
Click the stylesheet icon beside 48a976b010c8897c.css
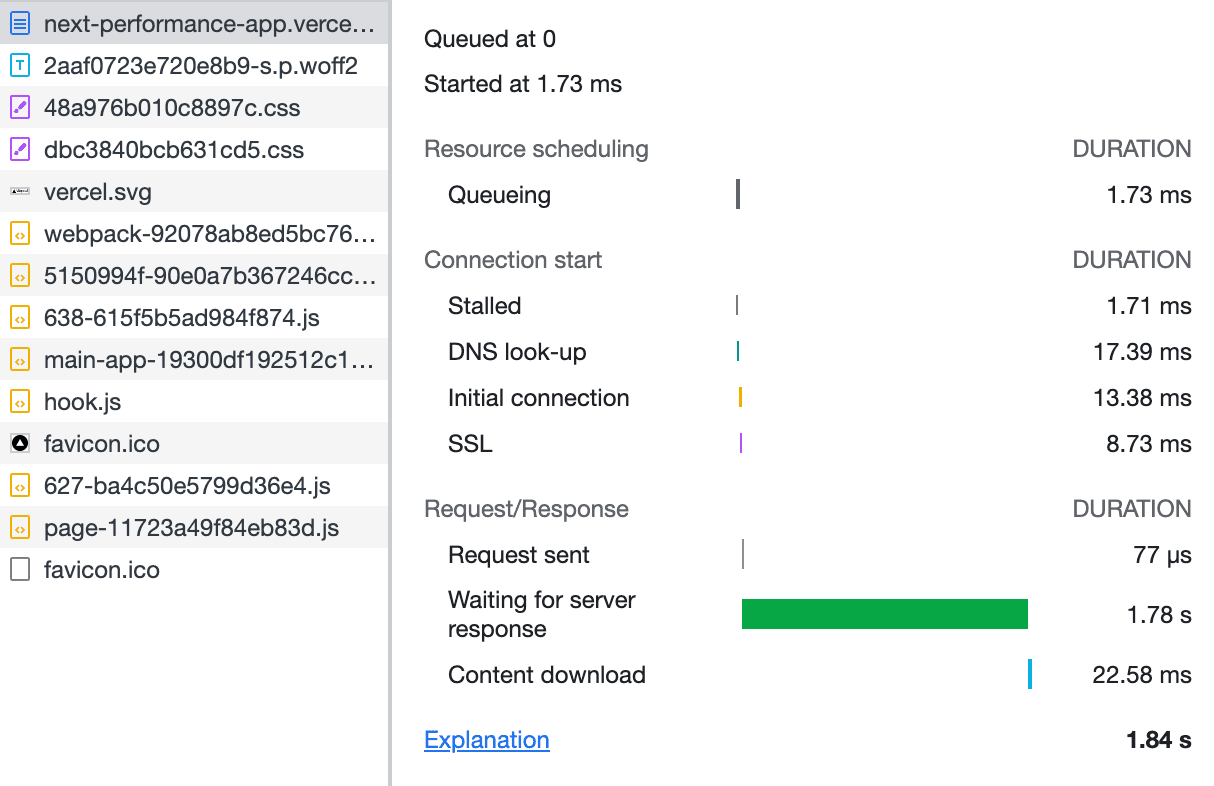(20, 108)
